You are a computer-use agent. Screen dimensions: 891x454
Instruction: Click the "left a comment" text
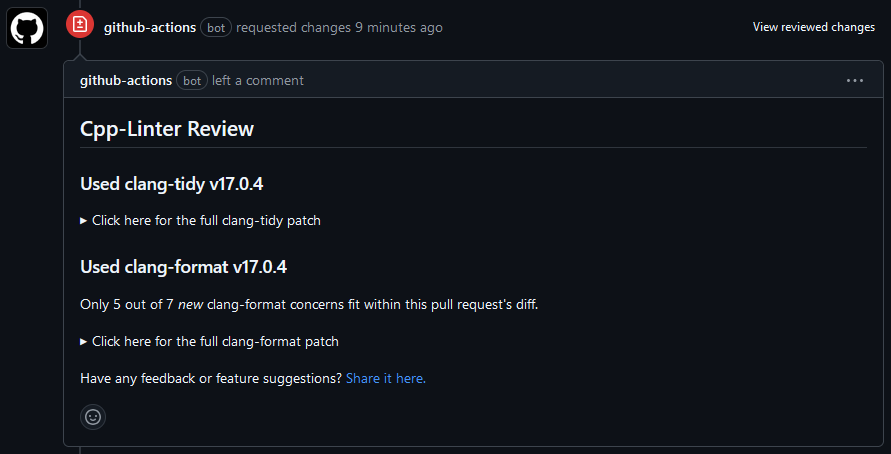pos(258,80)
